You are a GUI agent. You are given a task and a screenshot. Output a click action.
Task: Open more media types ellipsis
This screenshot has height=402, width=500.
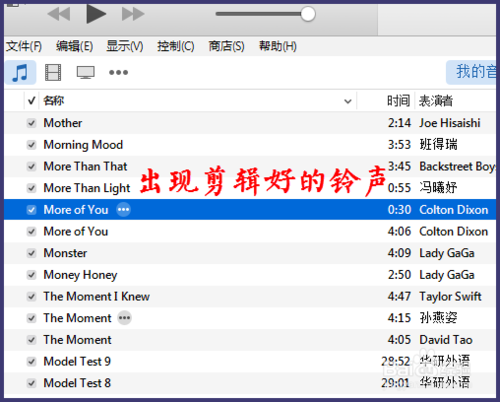(x=118, y=72)
